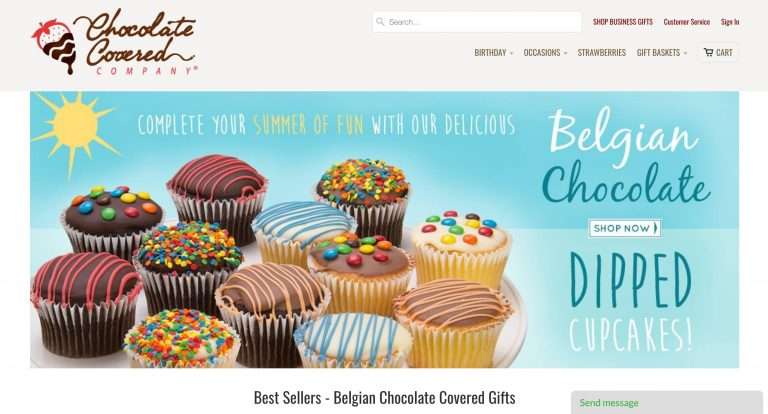Click the chocolate-dipped strawberry logo icon

click(54, 47)
